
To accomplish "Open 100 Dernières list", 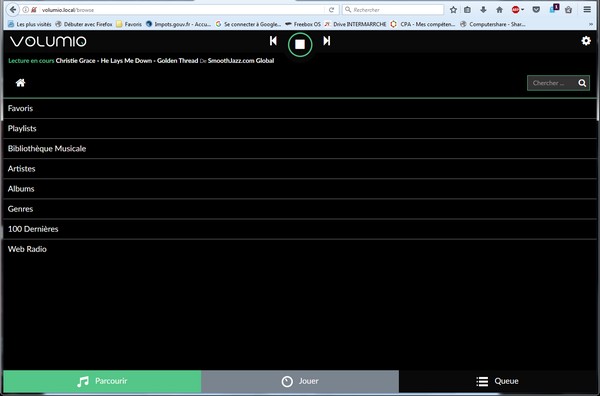I will [x=300, y=229].
